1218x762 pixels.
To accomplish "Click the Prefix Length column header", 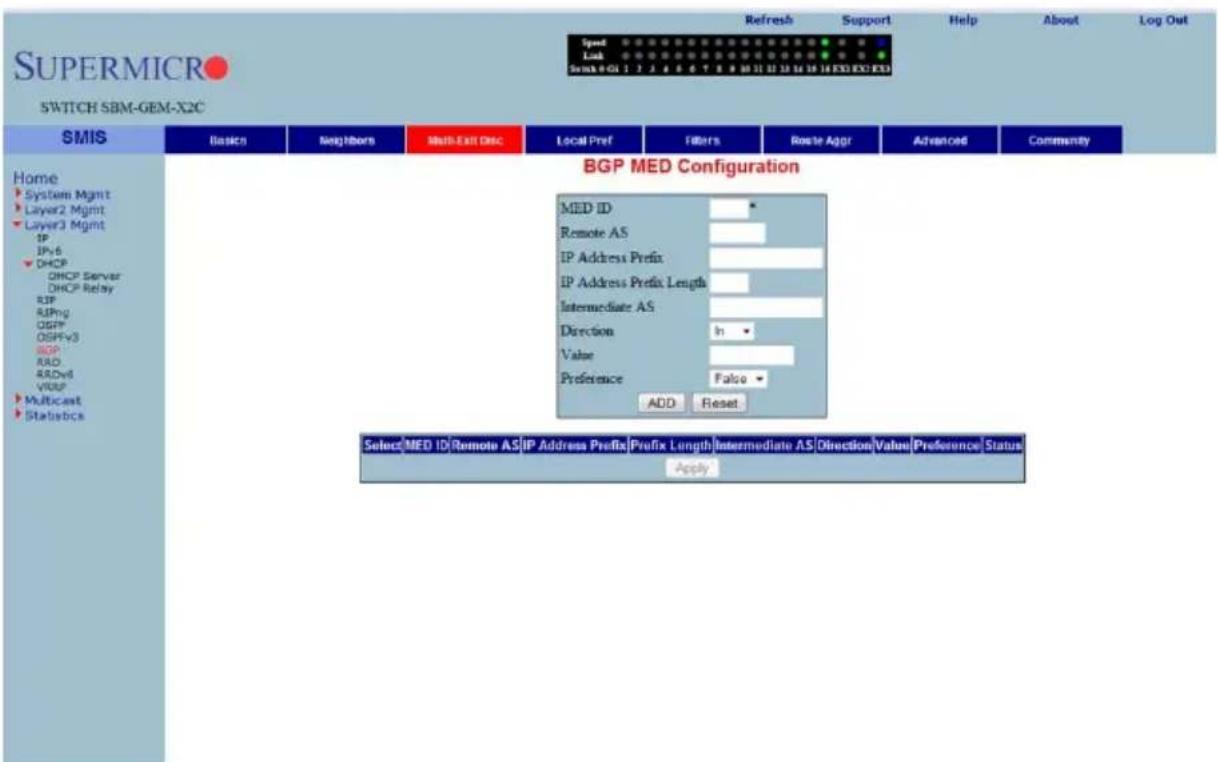I will pyautogui.click(x=671, y=444).
